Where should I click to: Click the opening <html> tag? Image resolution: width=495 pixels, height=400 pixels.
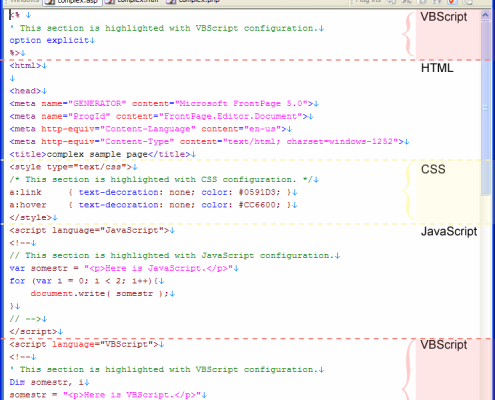pyautogui.click(x=25, y=66)
